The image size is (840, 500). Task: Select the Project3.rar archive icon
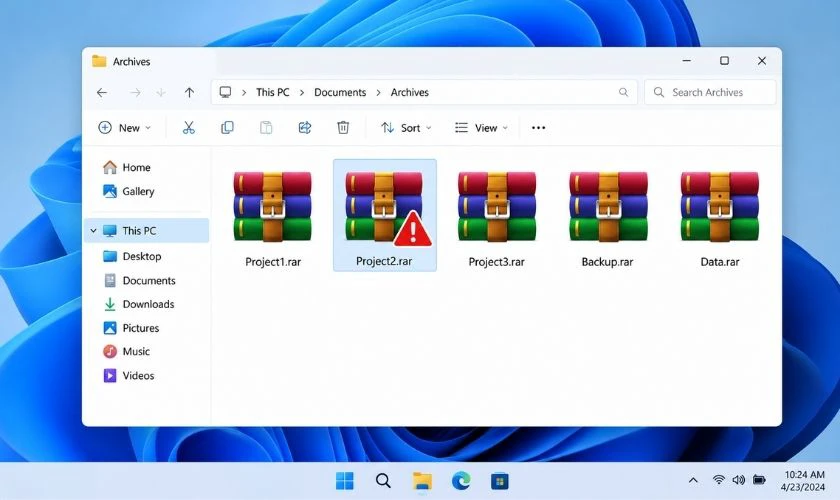click(x=497, y=207)
